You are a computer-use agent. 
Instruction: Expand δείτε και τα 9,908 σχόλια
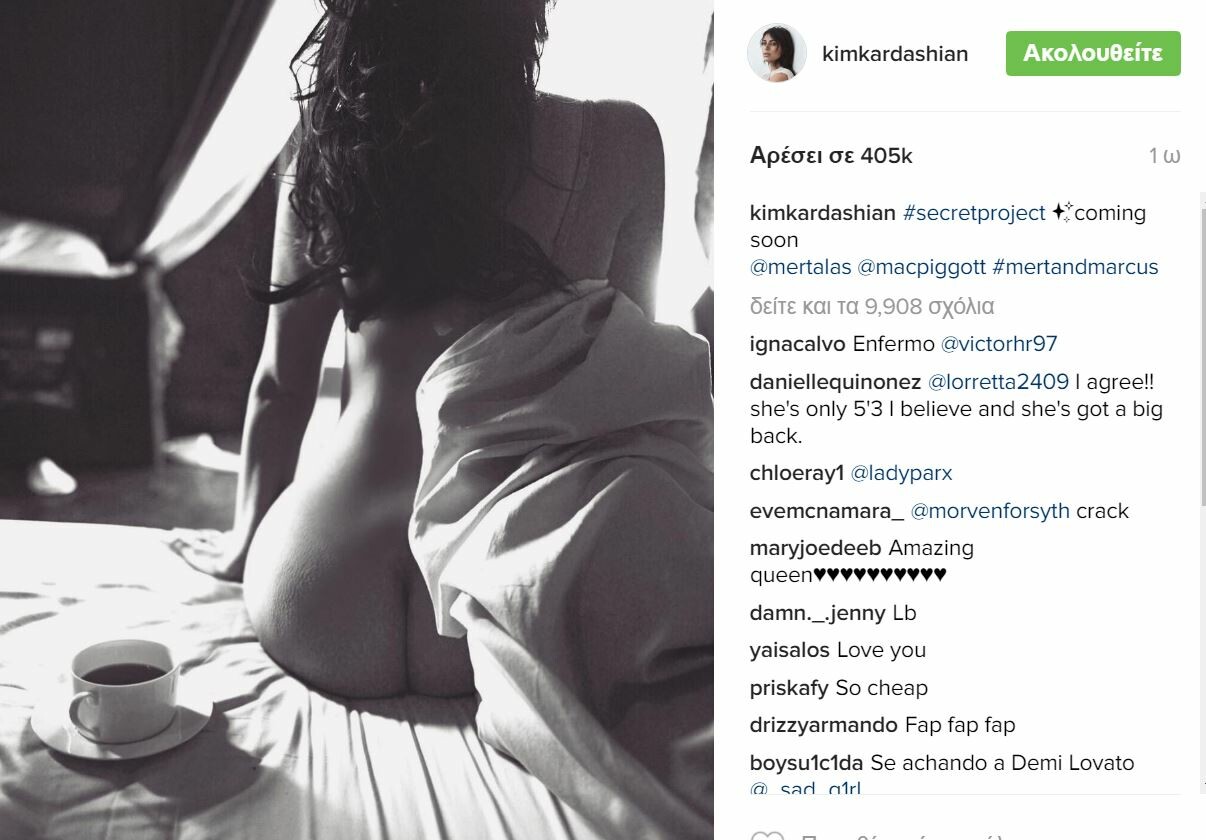[x=872, y=306]
